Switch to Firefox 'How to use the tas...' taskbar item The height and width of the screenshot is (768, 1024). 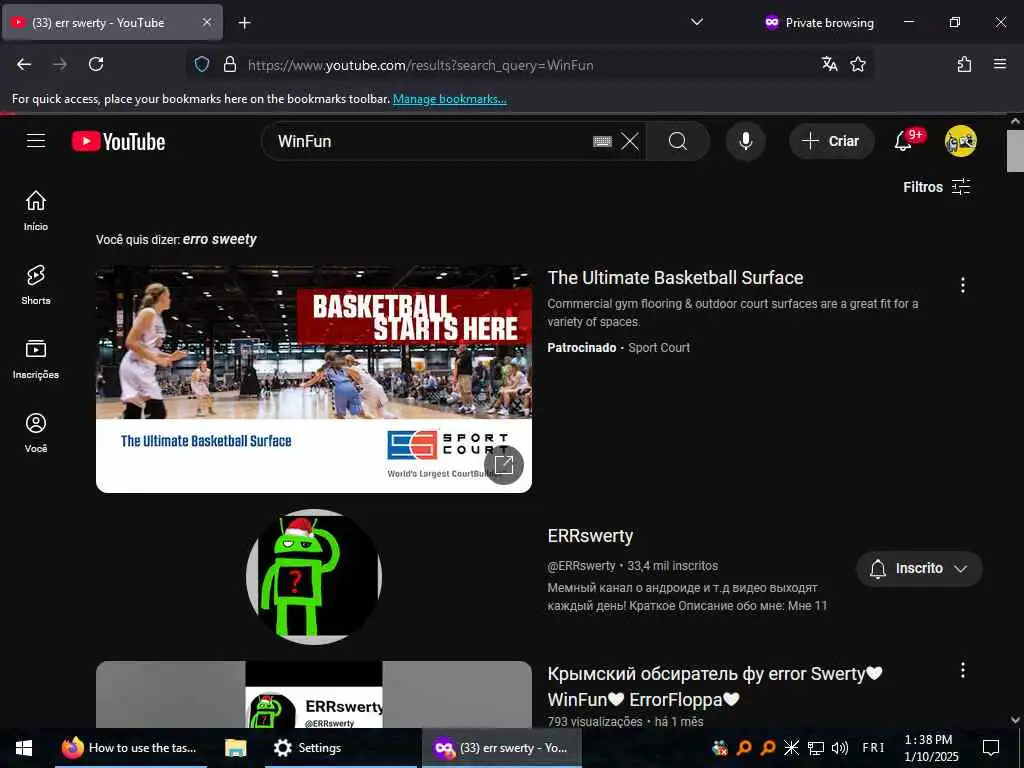(x=129, y=748)
